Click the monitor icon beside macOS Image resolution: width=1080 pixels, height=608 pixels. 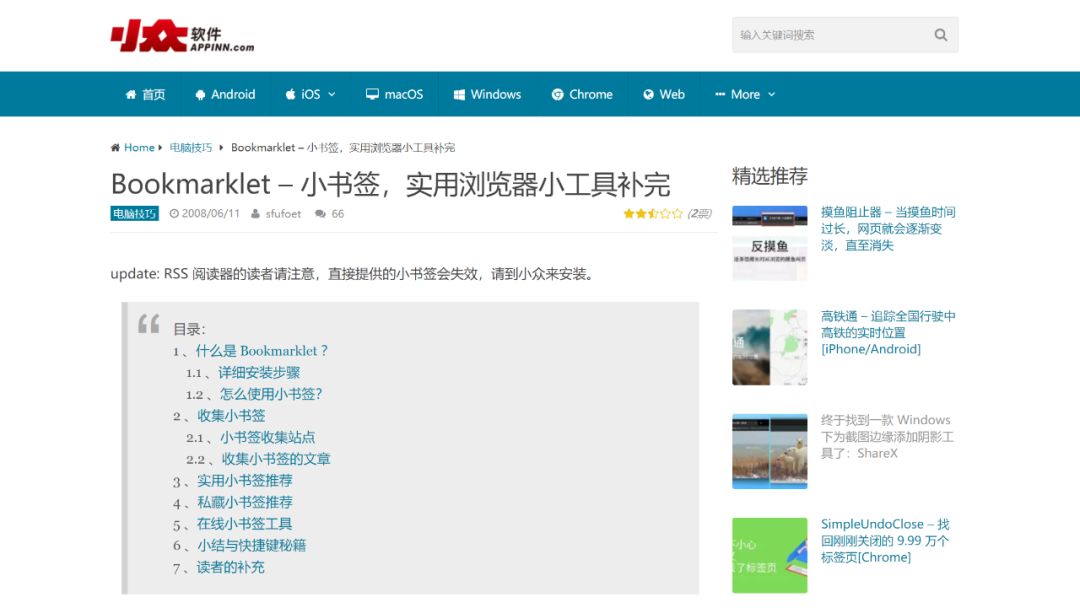pyautogui.click(x=372, y=94)
